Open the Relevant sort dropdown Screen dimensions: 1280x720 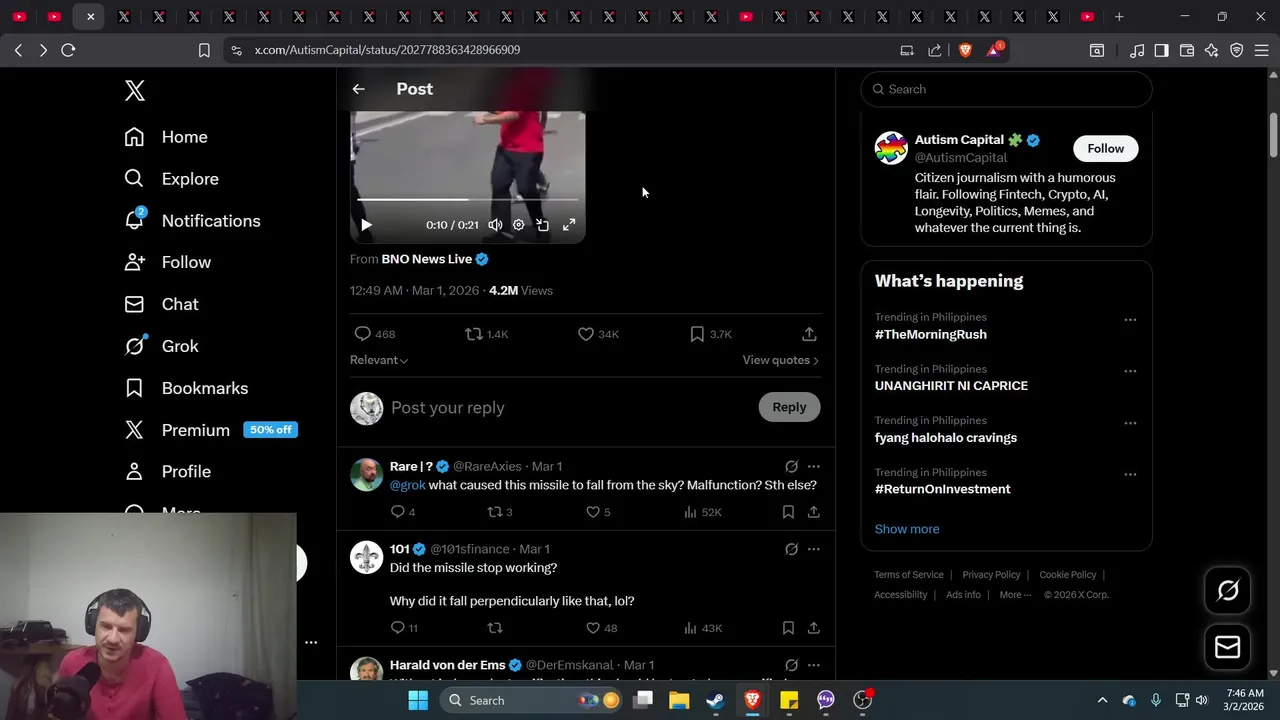[x=379, y=360]
